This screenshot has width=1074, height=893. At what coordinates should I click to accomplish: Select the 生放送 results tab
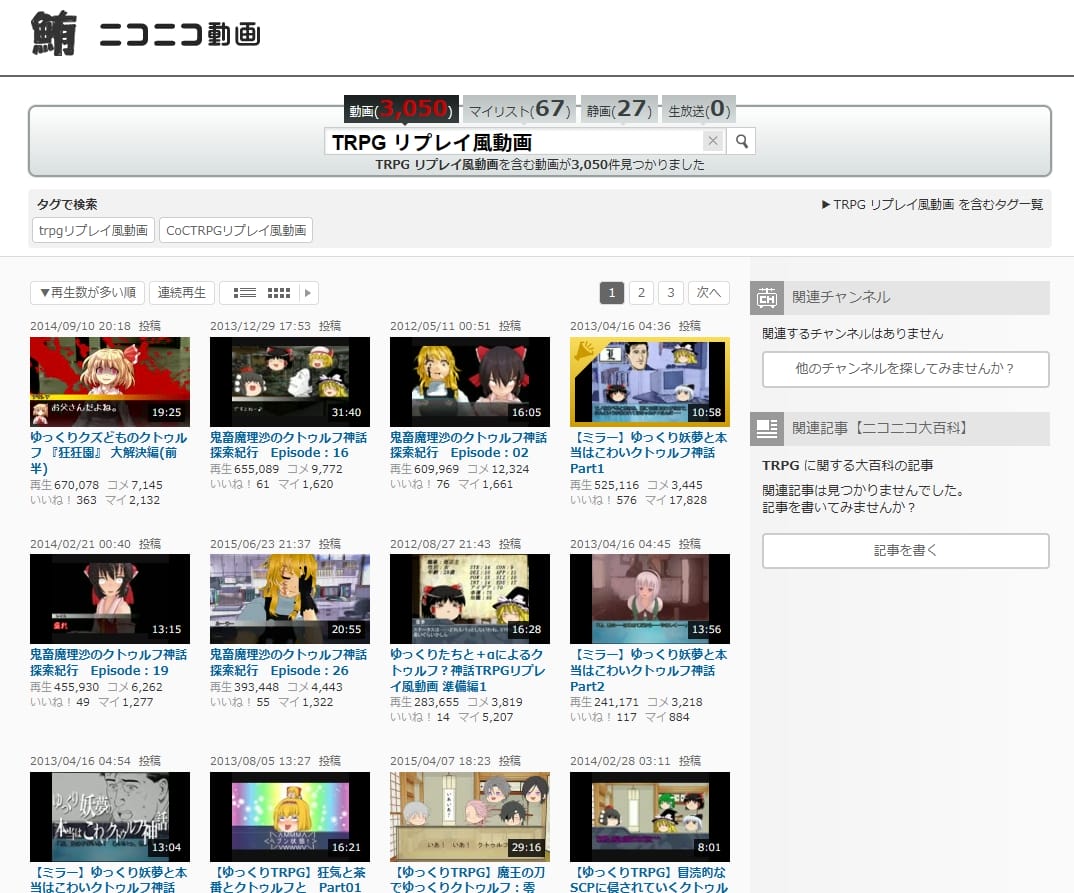(x=699, y=109)
